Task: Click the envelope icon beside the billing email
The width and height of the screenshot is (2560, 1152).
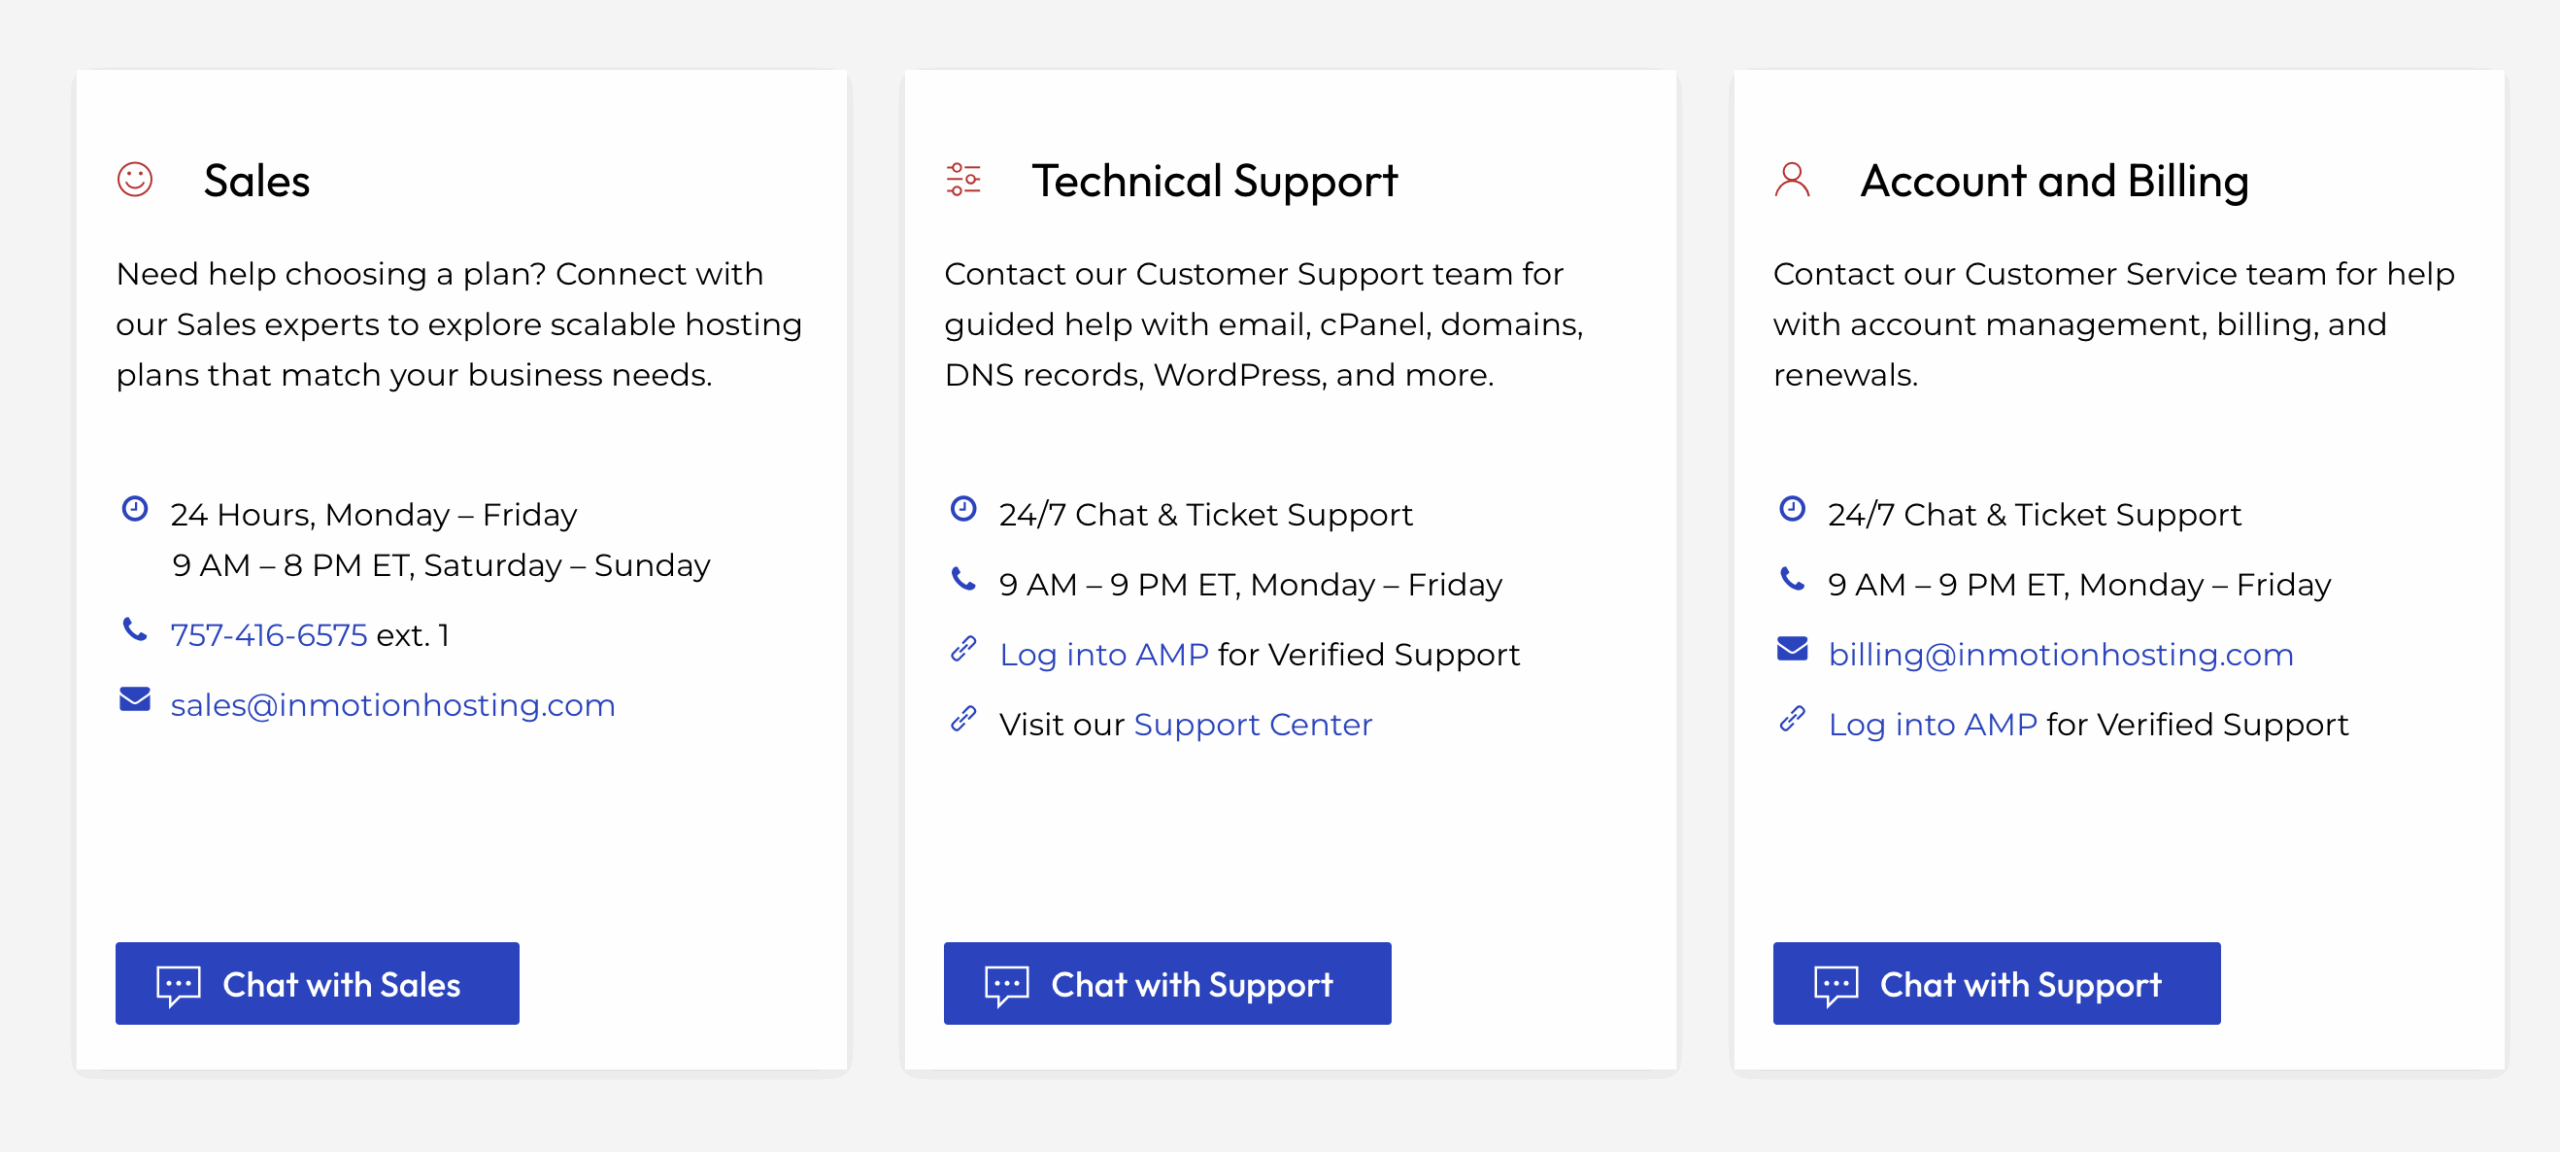Action: tap(1792, 649)
